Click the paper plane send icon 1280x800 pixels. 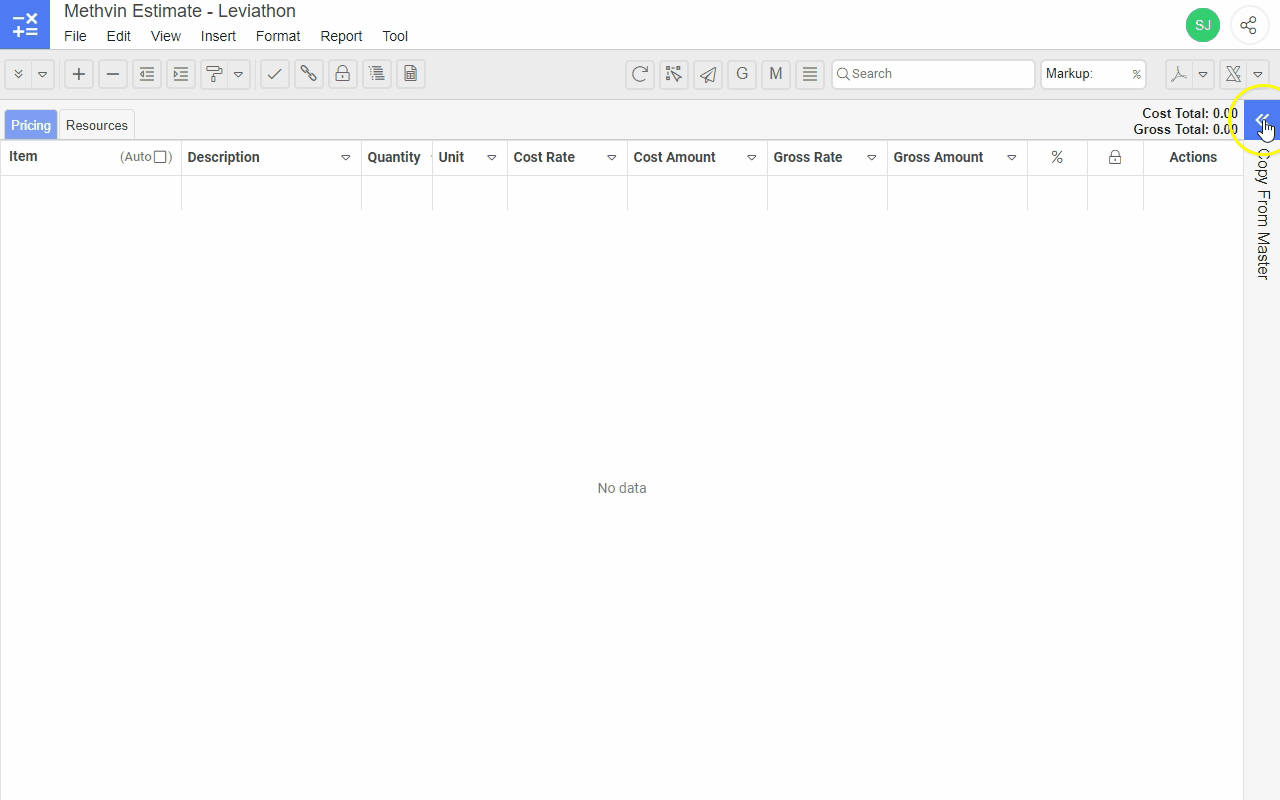(x=708, y=74)
